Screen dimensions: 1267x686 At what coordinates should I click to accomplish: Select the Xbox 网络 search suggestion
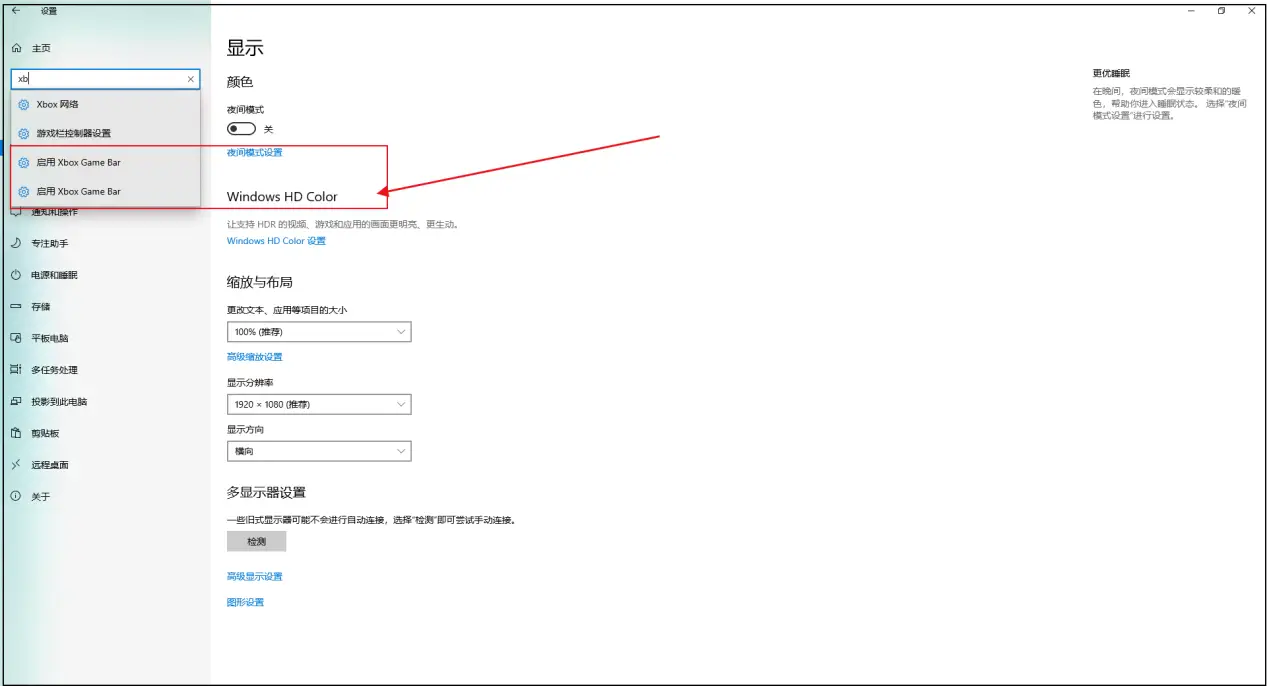[105, 104]
